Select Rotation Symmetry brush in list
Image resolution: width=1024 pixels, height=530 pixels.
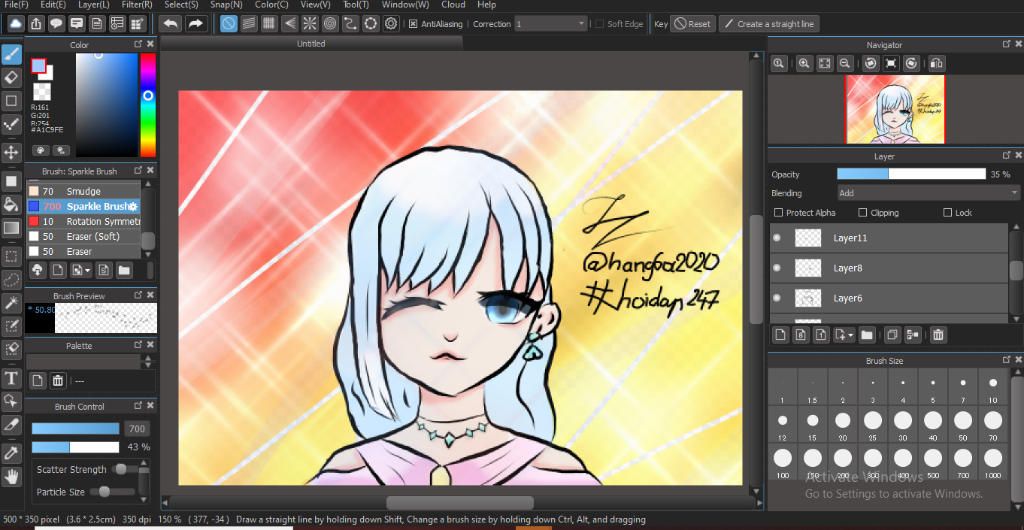[x=83, y=221]
